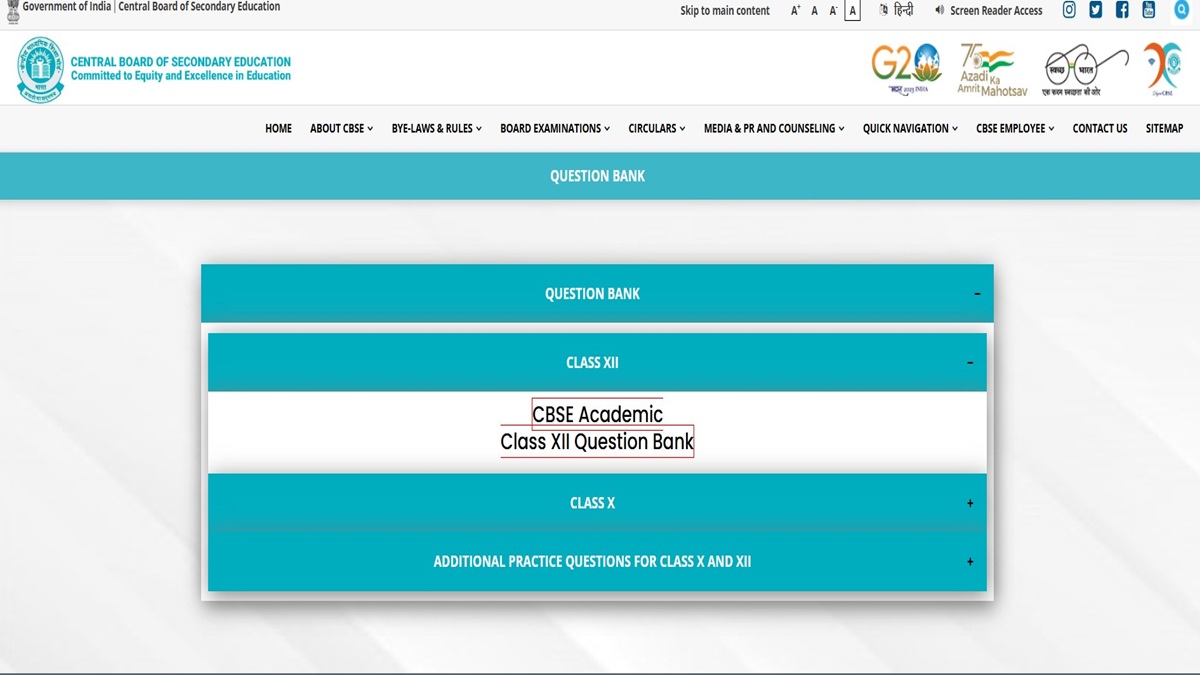The height and width of the screenshot is (675, 1200).
Task: Open the ABOUT CBSE menu
Action: 341,128
